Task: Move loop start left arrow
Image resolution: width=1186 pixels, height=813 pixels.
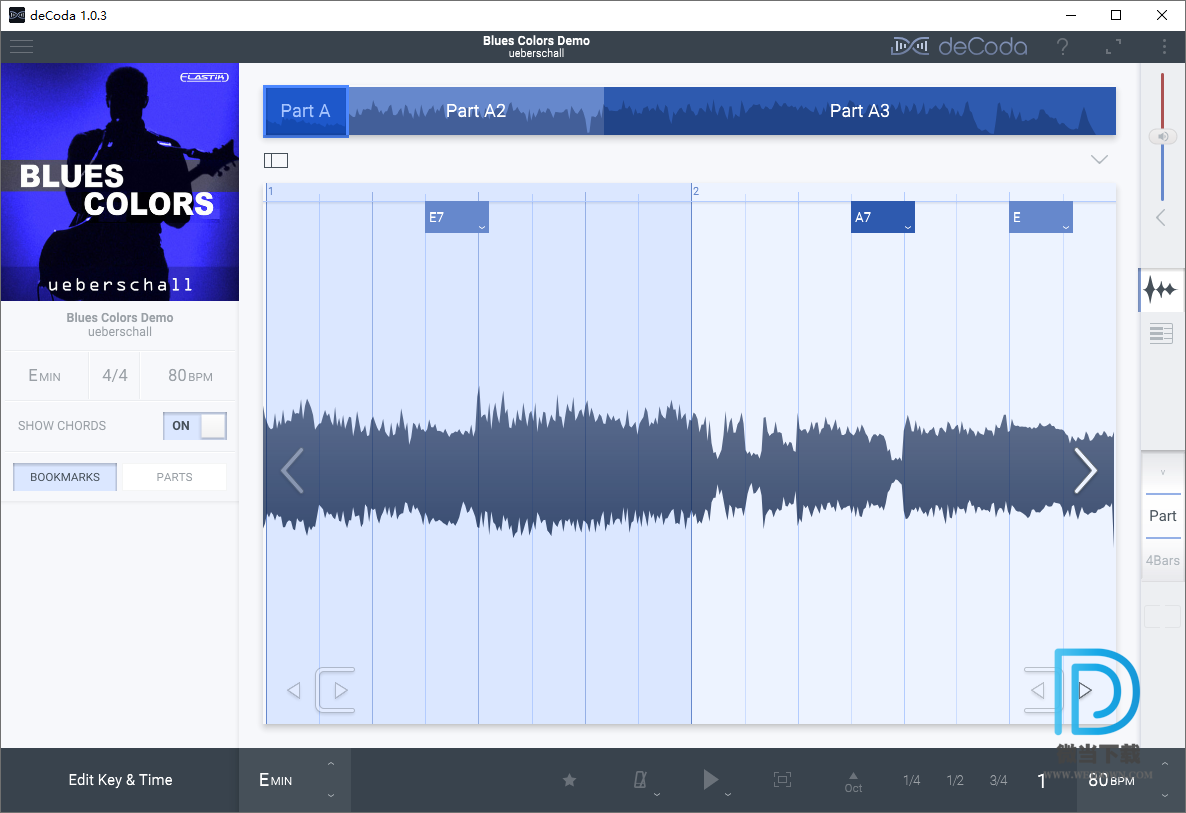Action: [293, 690]
